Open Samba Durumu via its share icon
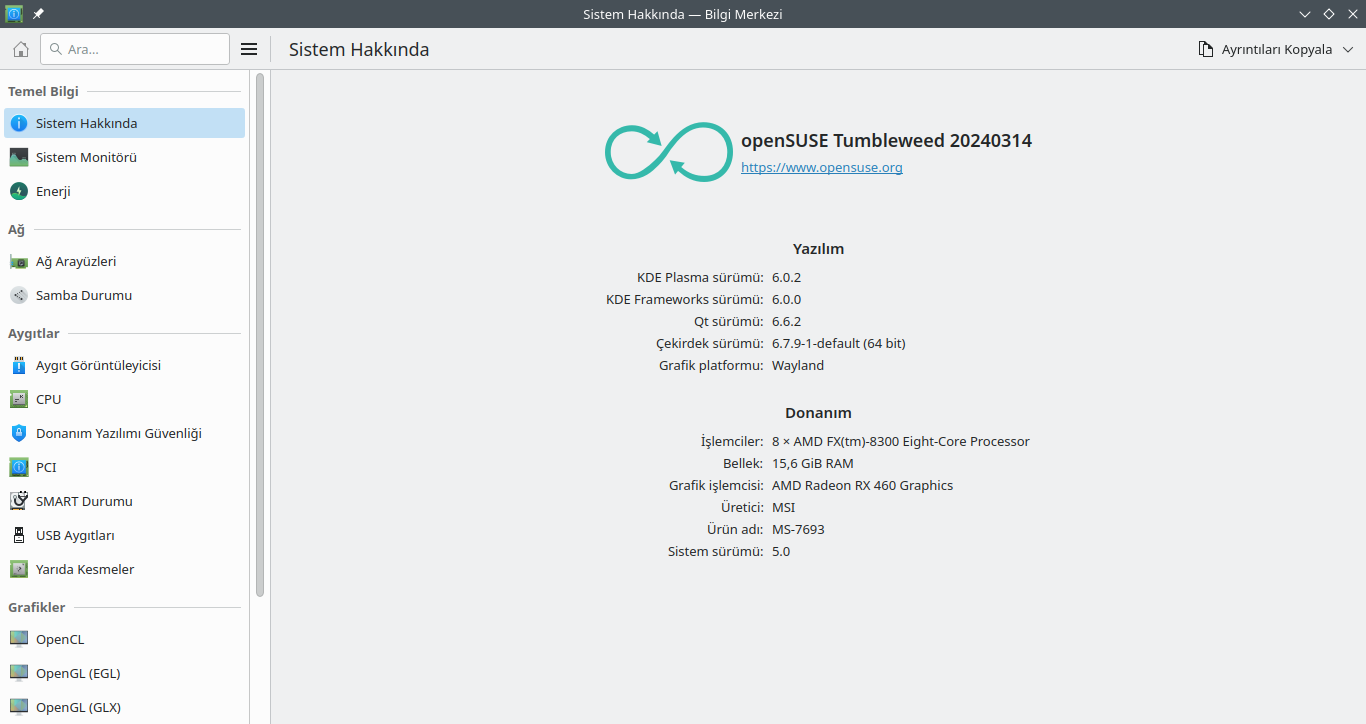The width and height of the screenshot is (1366, 724). click(19, 295)
